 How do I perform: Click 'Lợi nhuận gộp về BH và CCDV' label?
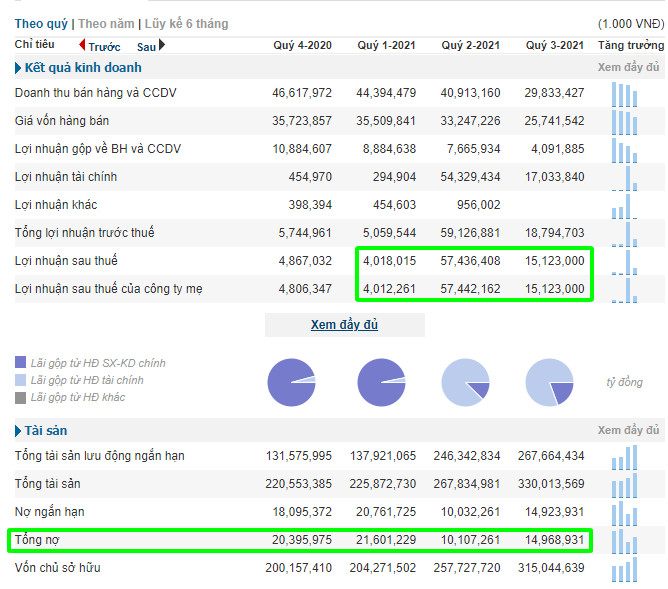(x=98, y=149)
